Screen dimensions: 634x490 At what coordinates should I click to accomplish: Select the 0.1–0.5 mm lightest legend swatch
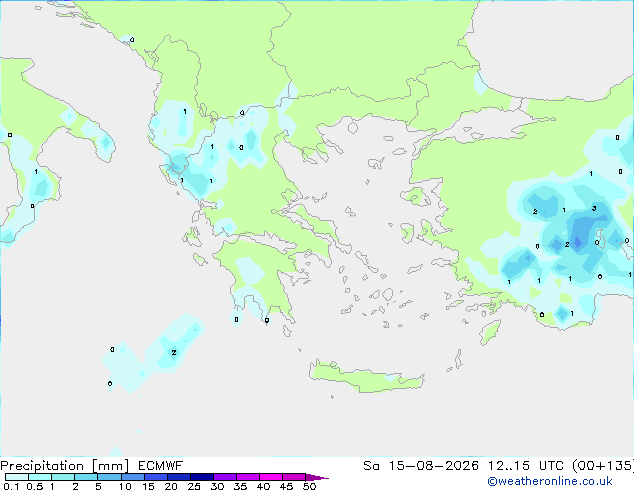pos(17,477)
